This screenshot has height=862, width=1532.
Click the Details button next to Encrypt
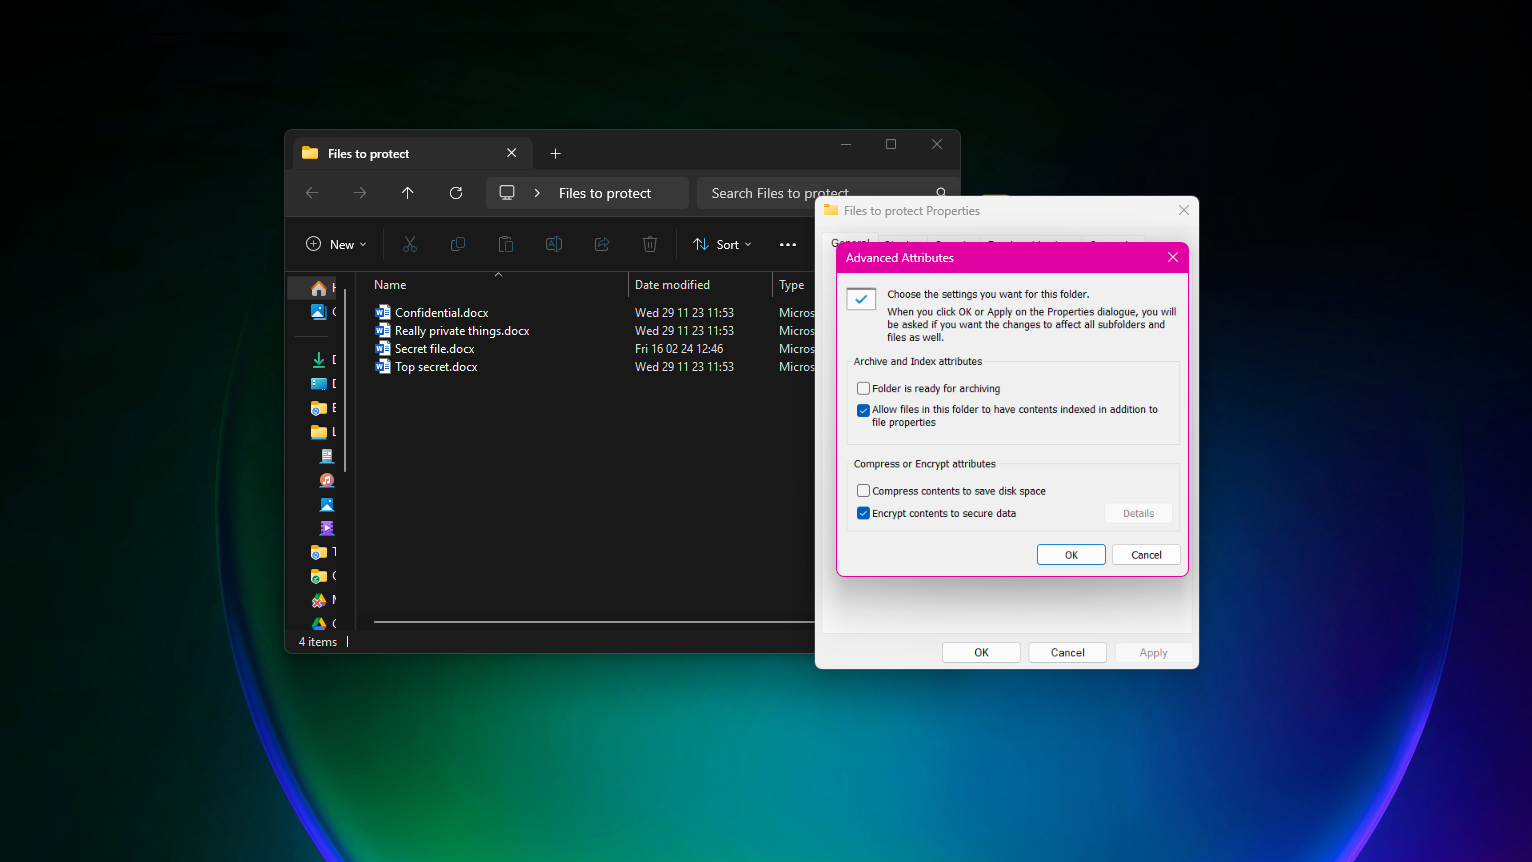(x=1138, y=513)
